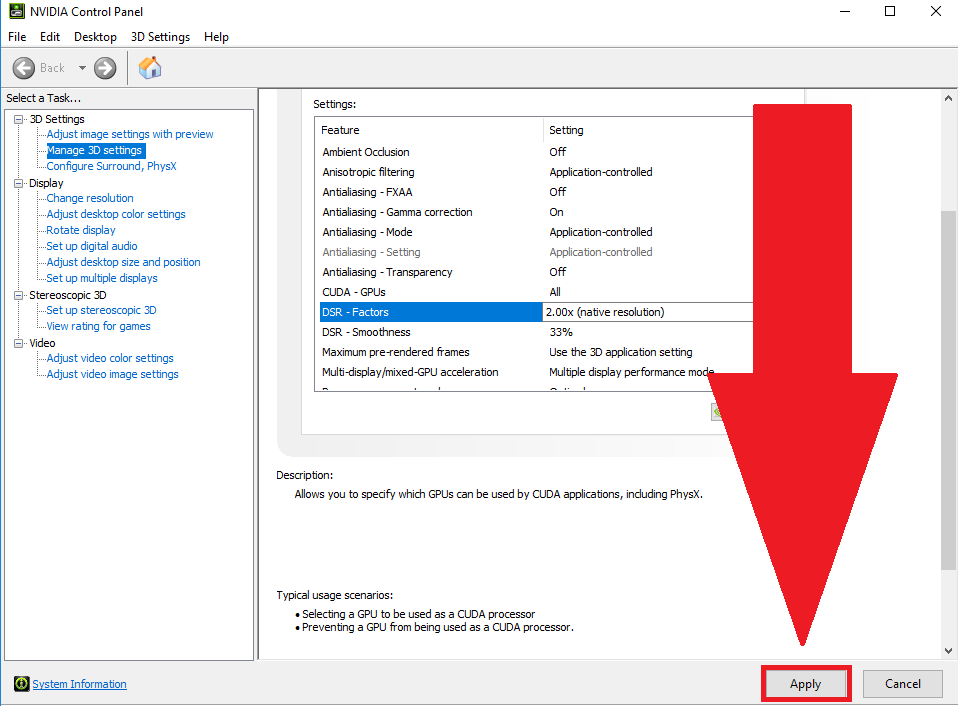Viewport: 958px width, 706px height.
Task: Select the Antialiasing - Transparency row
Action: tap(536, 272)
